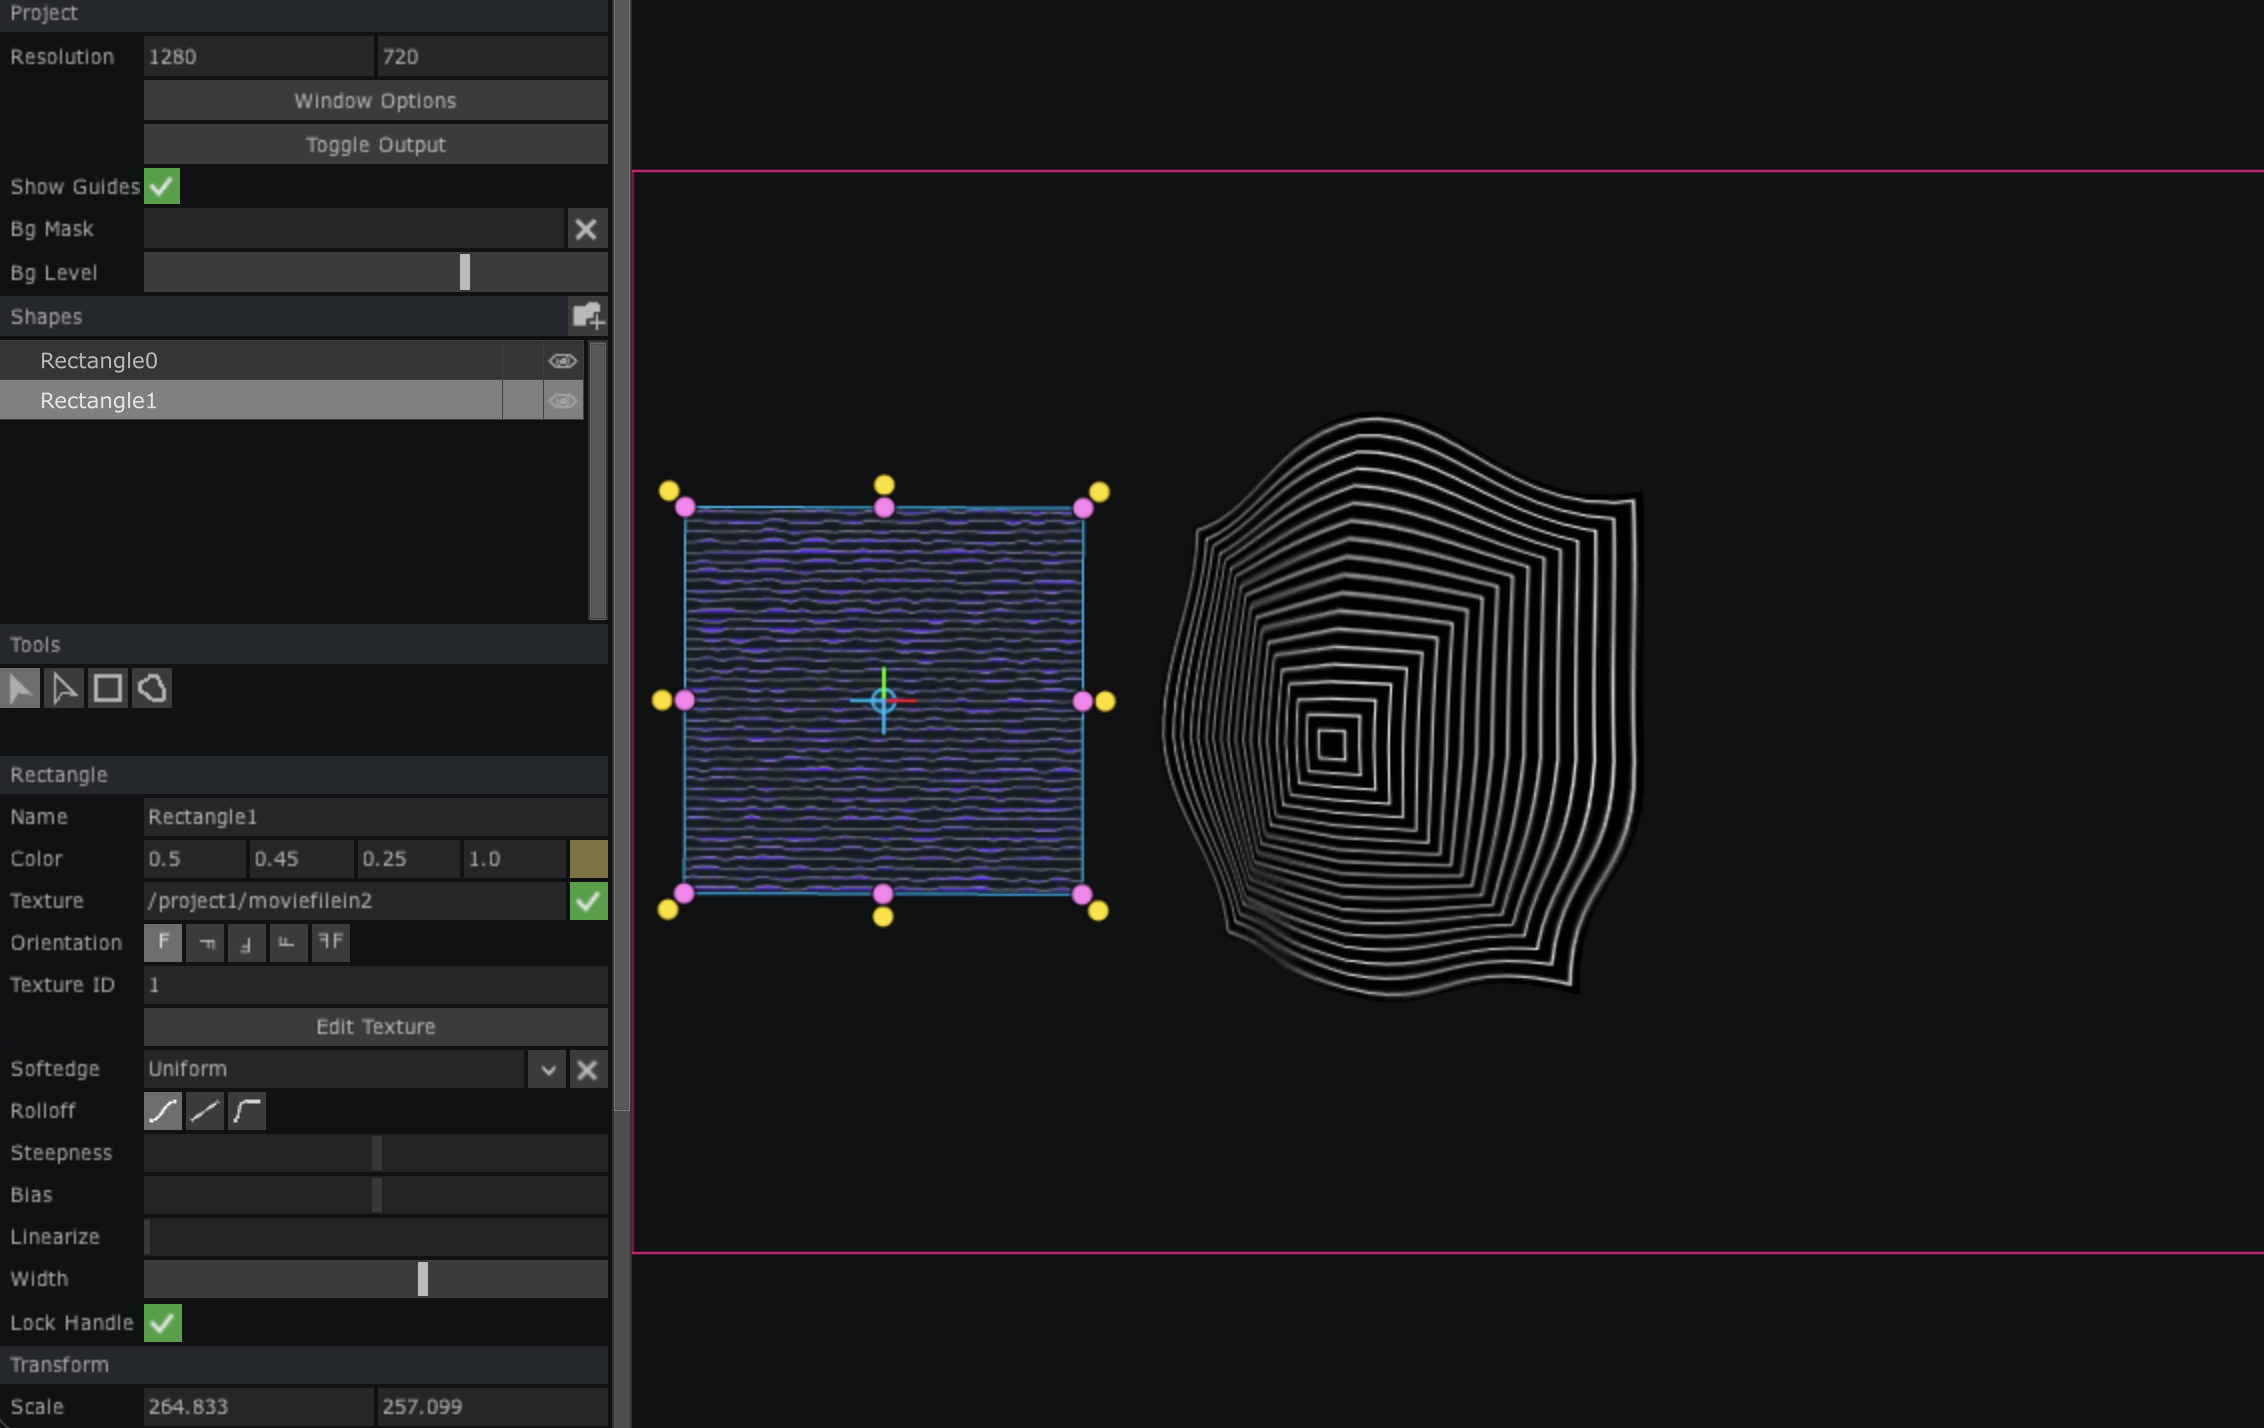The width and height of the screenshot is (2264, 1428).
Task: Hide Rectangle0 using its eye icon
Action: 563,361
